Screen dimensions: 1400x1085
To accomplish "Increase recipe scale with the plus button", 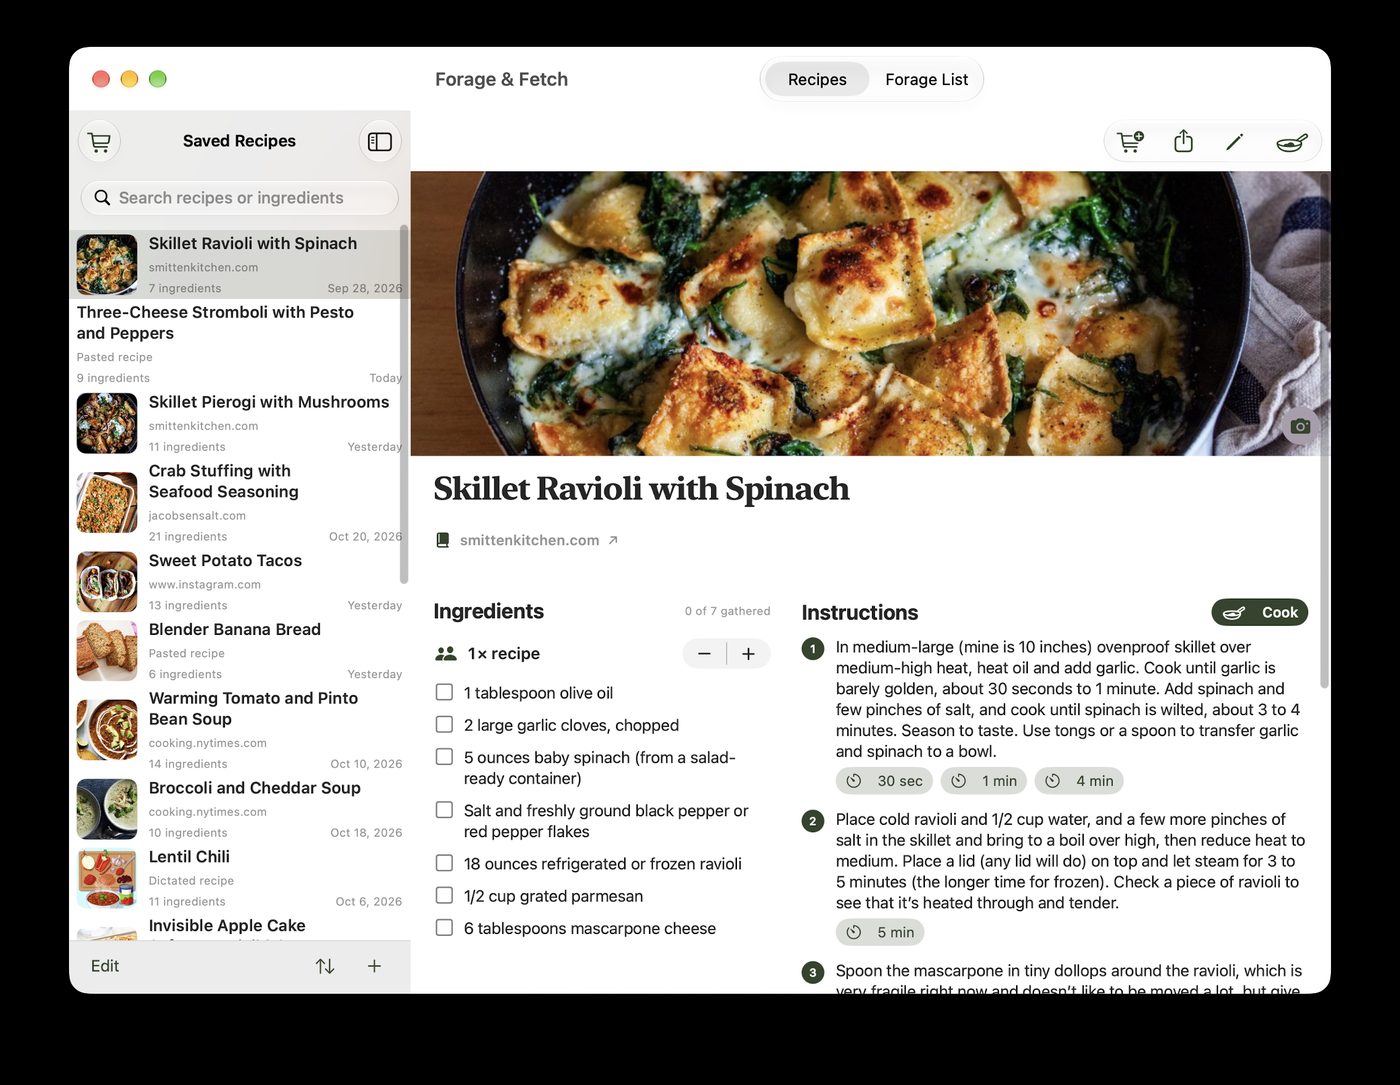I will pyautogui.click(x=748, y=654).
